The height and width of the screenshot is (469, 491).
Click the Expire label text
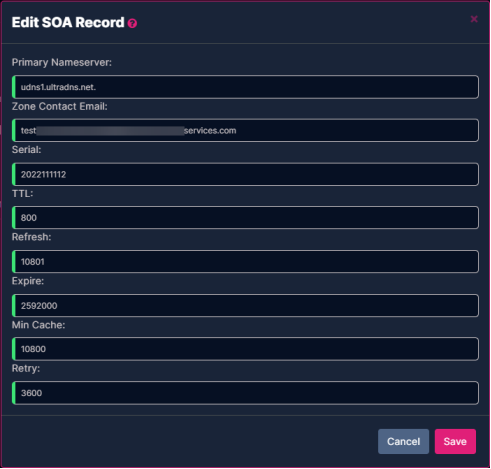(28, 281)
